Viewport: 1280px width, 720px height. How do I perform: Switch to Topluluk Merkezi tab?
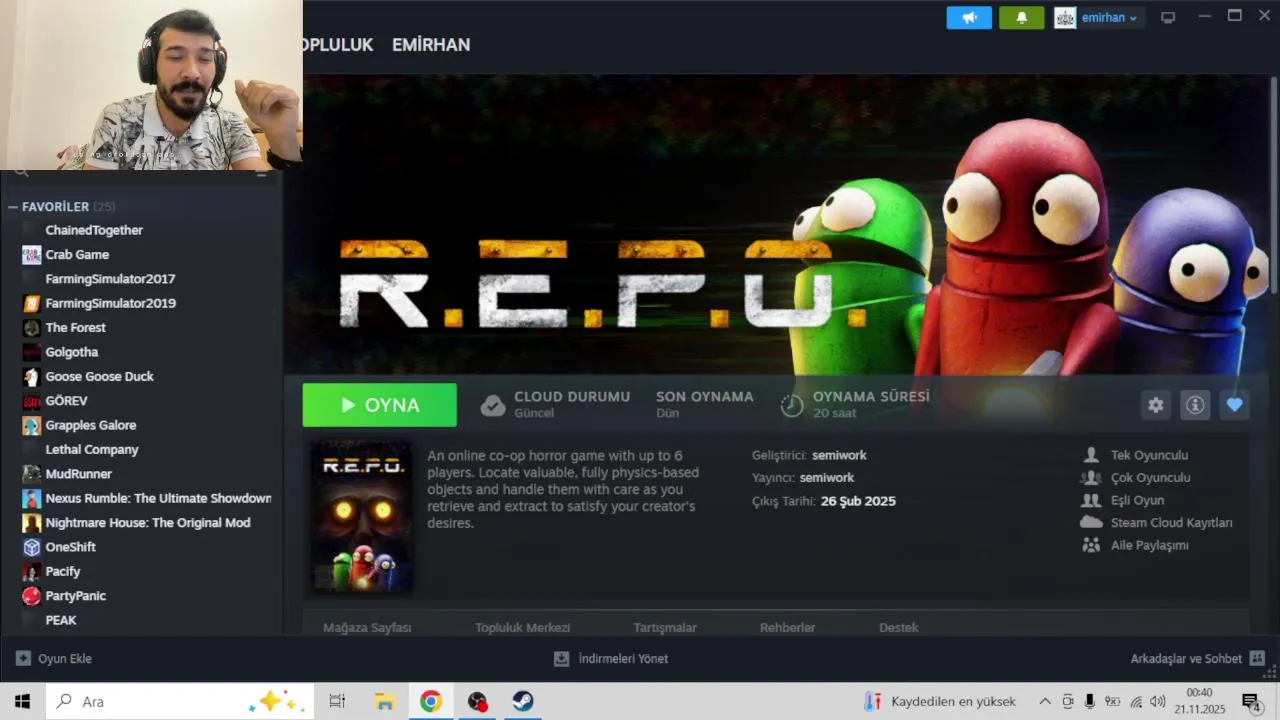tap(522, 627)
